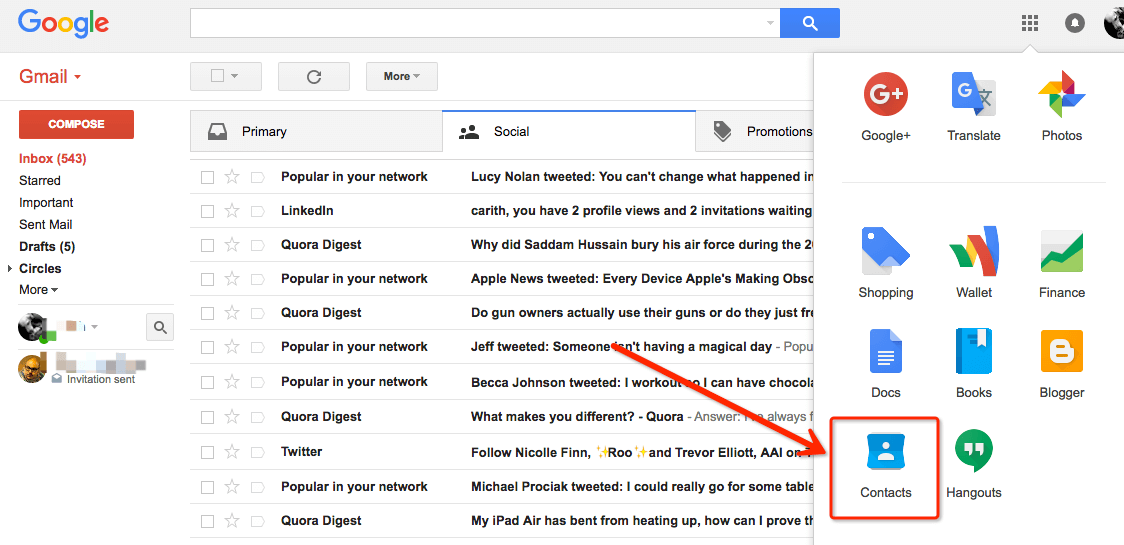The image size is (1124, 545).
Task: Open the Starred folder
Action: (x=39, y=181)
